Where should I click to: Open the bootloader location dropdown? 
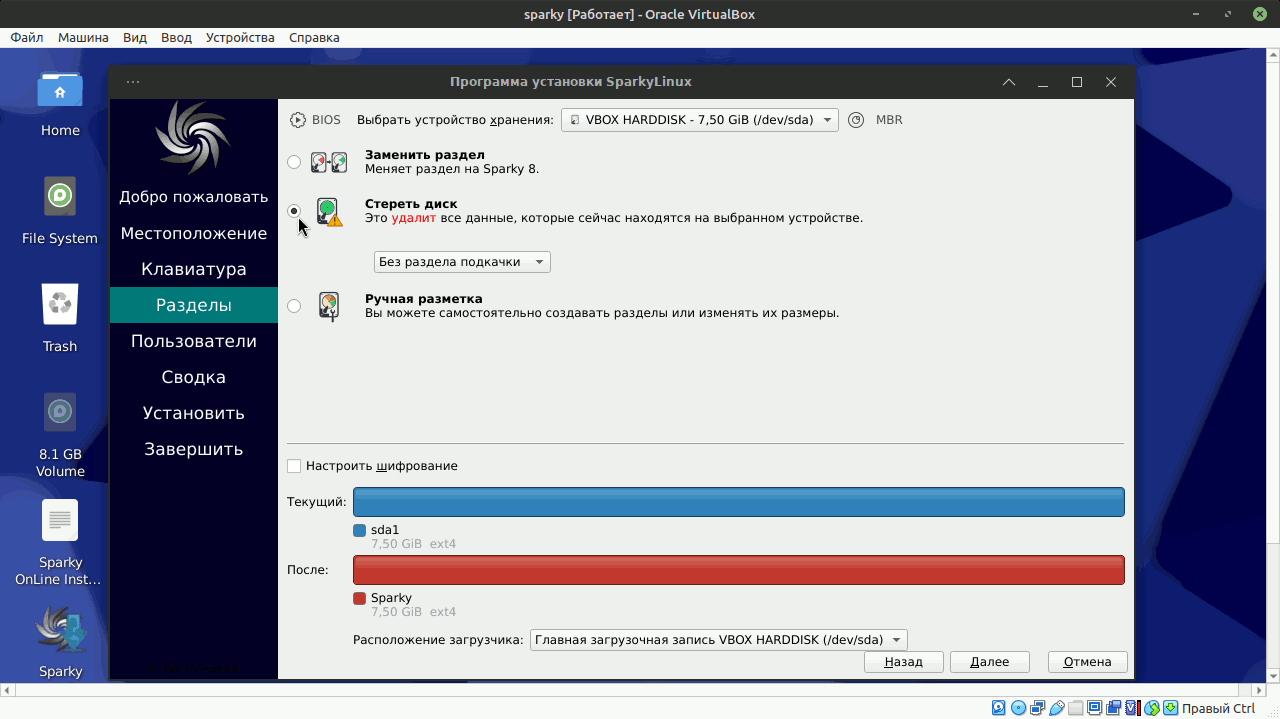click(718, 640)
